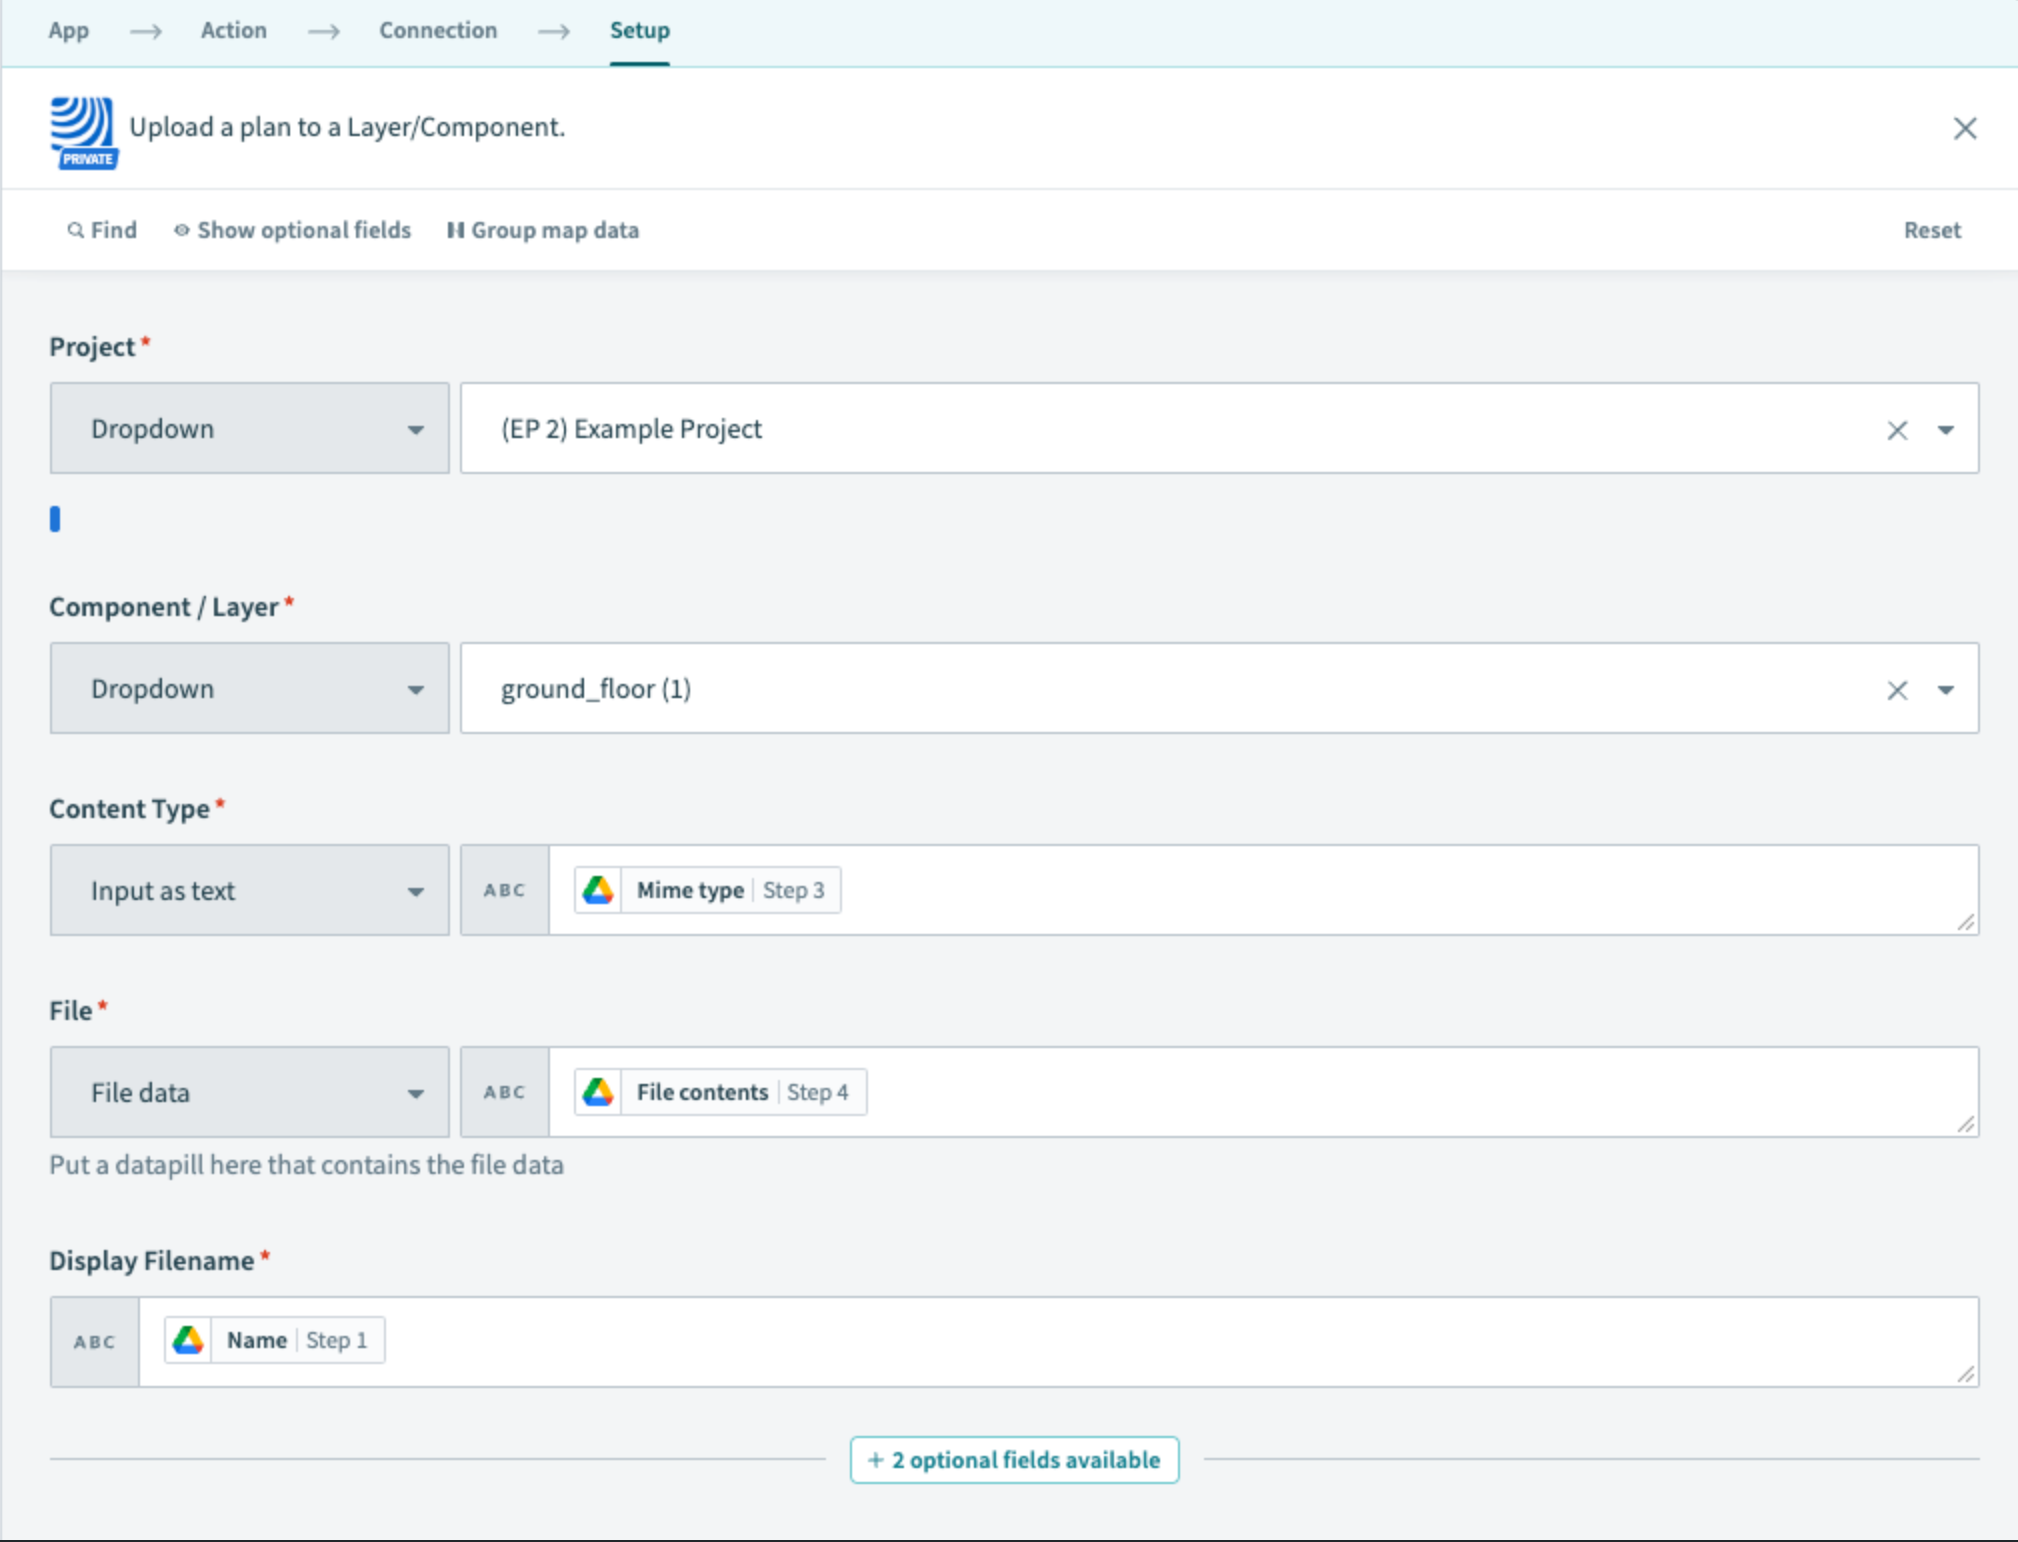Viewport: 2018px width, 1542px height.
Task: Go to the Action step
Action: [233, 30]
